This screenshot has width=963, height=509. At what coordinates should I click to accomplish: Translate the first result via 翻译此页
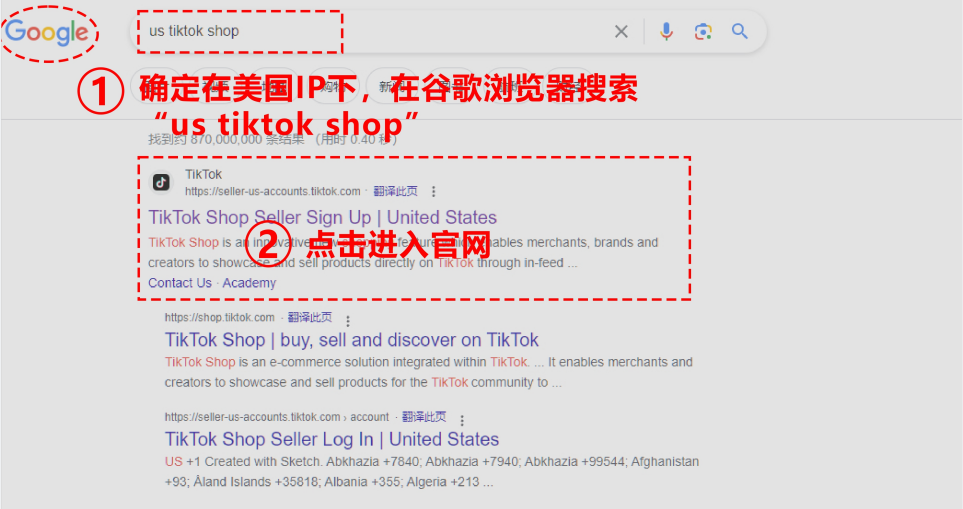396,192
